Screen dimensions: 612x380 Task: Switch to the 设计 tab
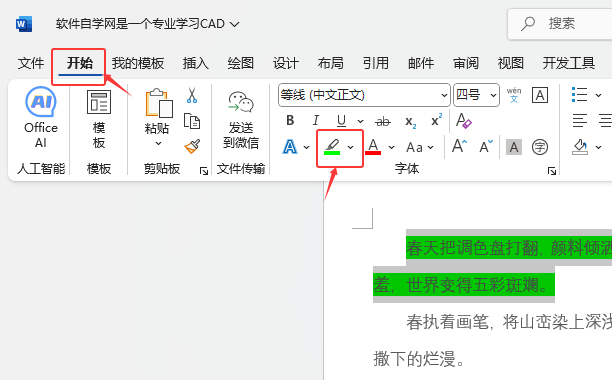[286, 63]
